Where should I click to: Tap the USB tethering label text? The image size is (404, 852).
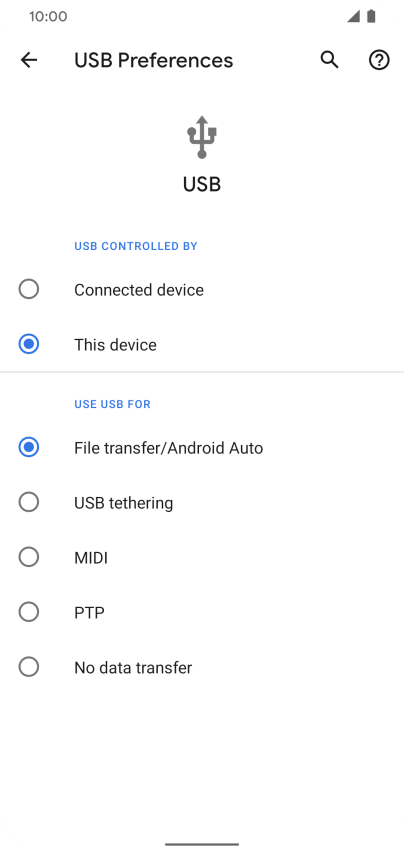point(124,503)
